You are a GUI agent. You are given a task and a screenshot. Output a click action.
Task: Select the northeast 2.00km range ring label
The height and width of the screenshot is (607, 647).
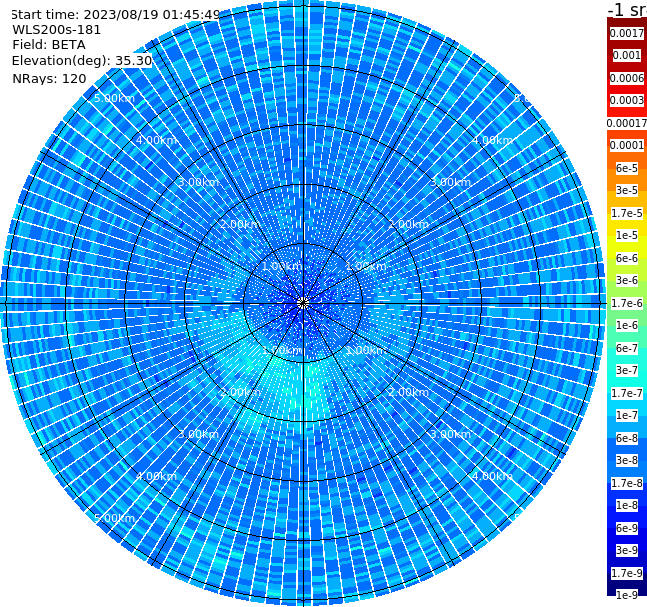point(409,224)
